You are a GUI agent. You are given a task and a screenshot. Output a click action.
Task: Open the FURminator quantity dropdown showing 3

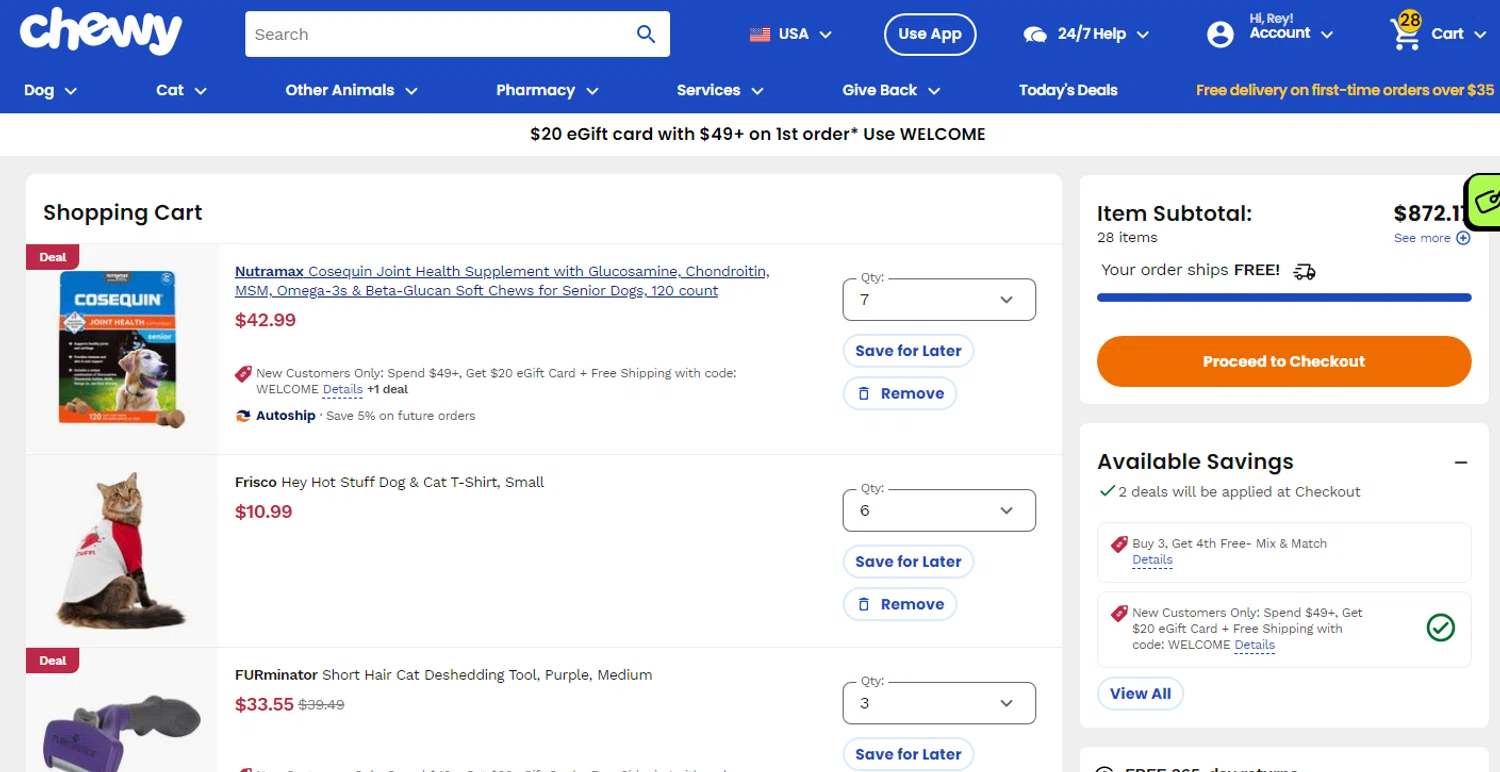[939, 703]
